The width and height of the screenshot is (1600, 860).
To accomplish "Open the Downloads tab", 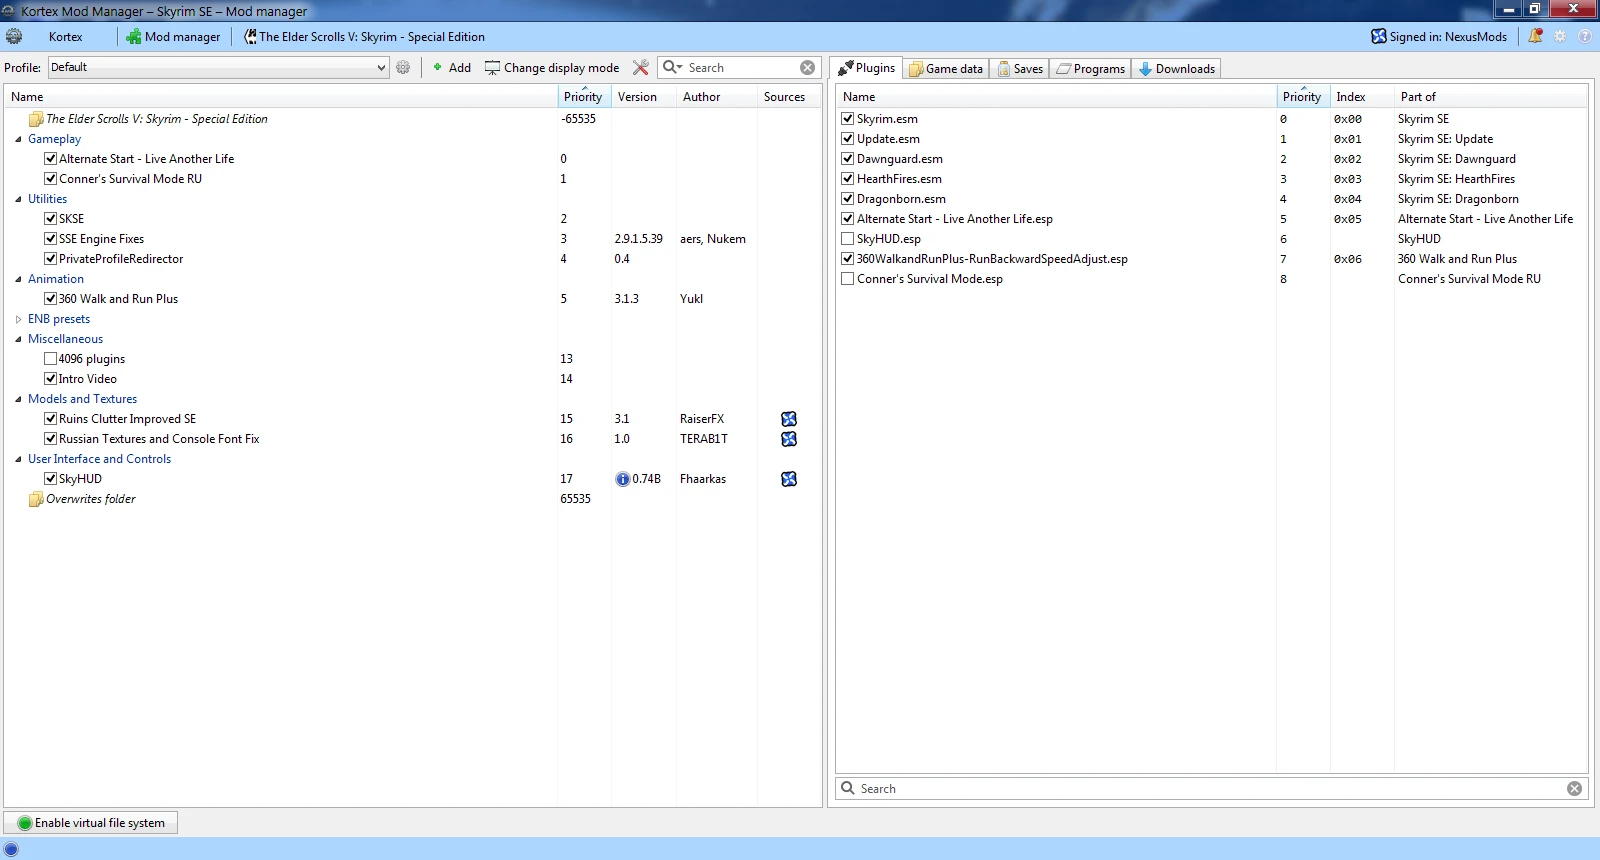I will [x=1176, y=69].
